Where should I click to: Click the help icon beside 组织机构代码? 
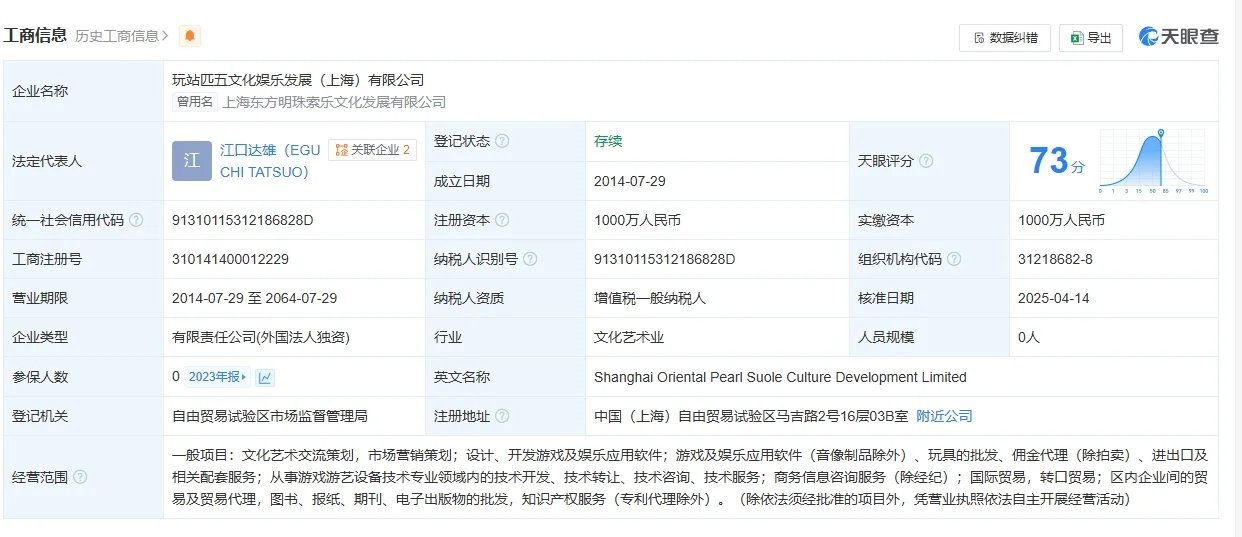[x=954, y=259]
